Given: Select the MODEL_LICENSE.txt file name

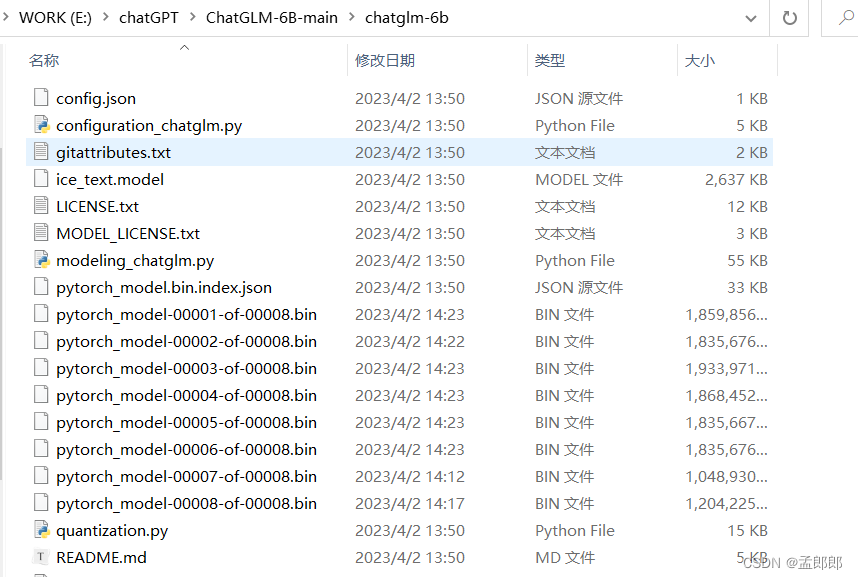Looking at the screenshot, I should click(128, 234).
